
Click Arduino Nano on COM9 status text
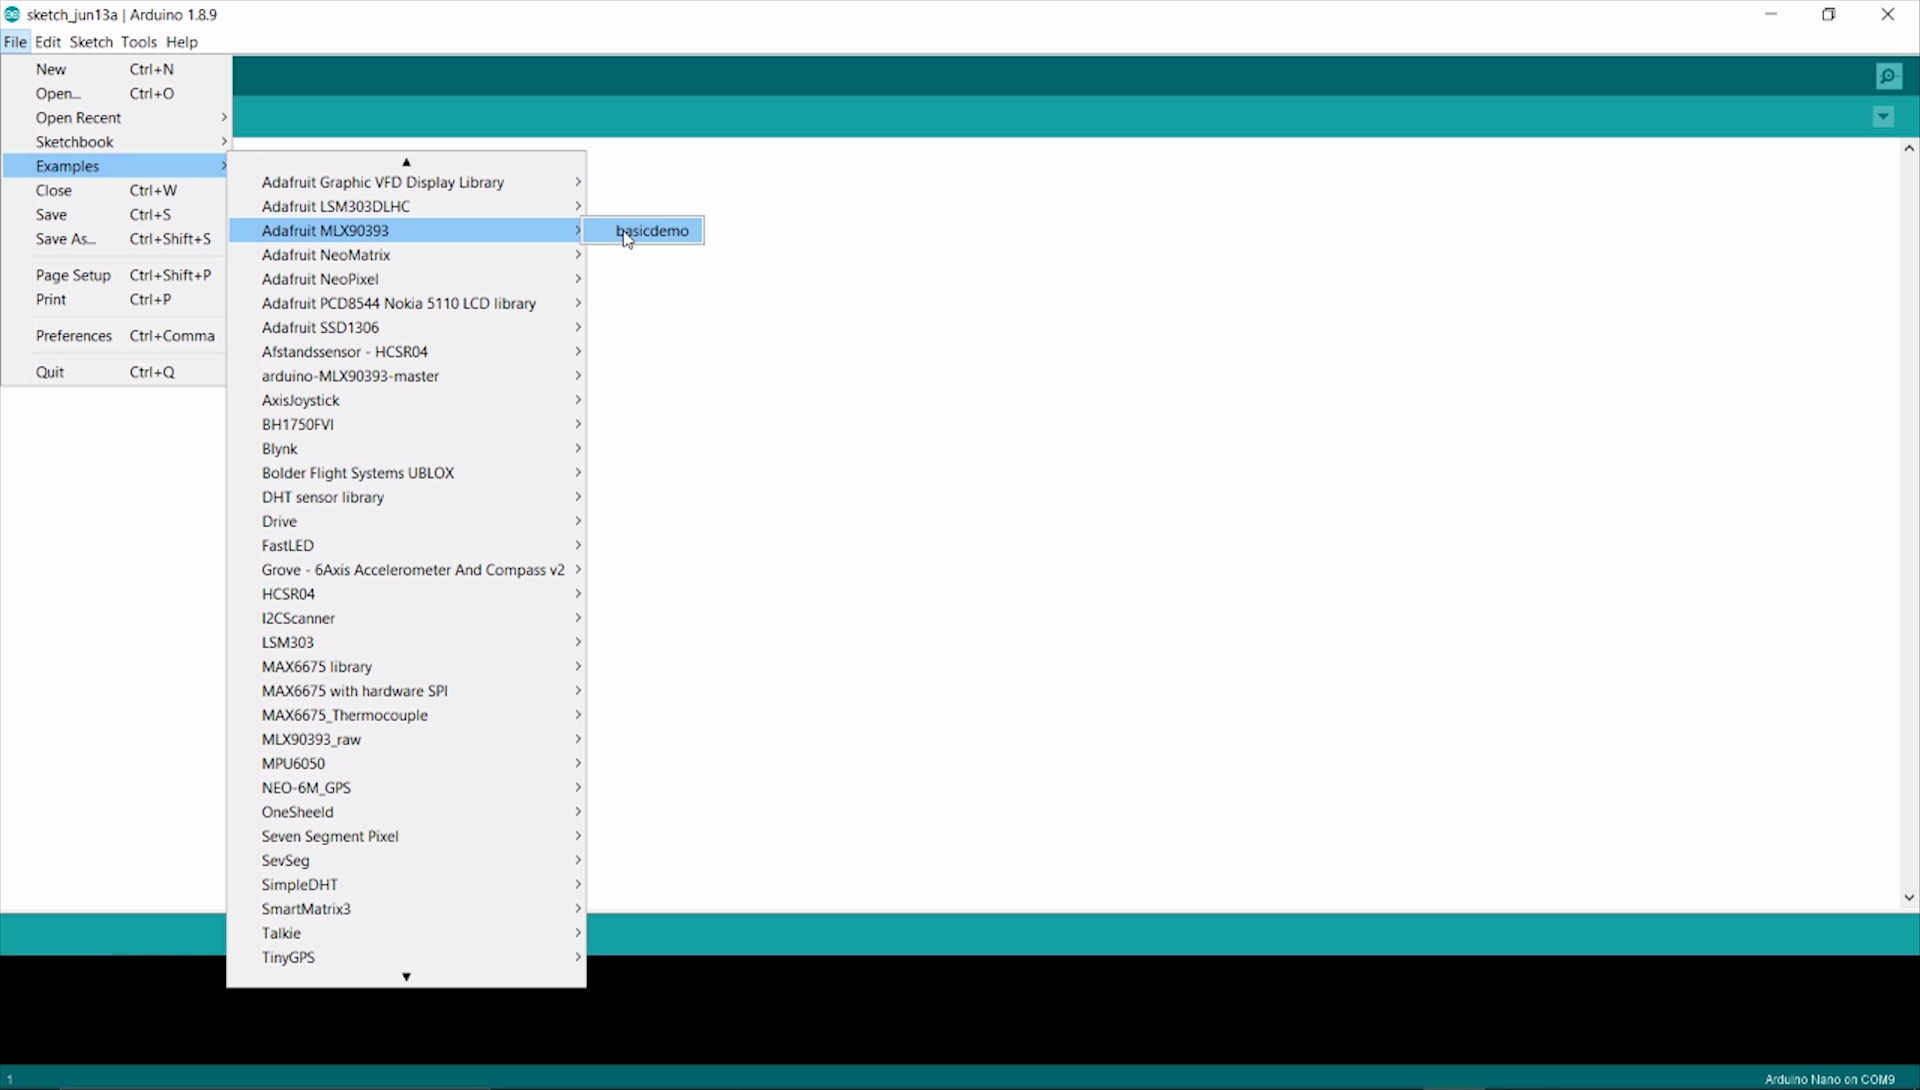[1829, 1079]
